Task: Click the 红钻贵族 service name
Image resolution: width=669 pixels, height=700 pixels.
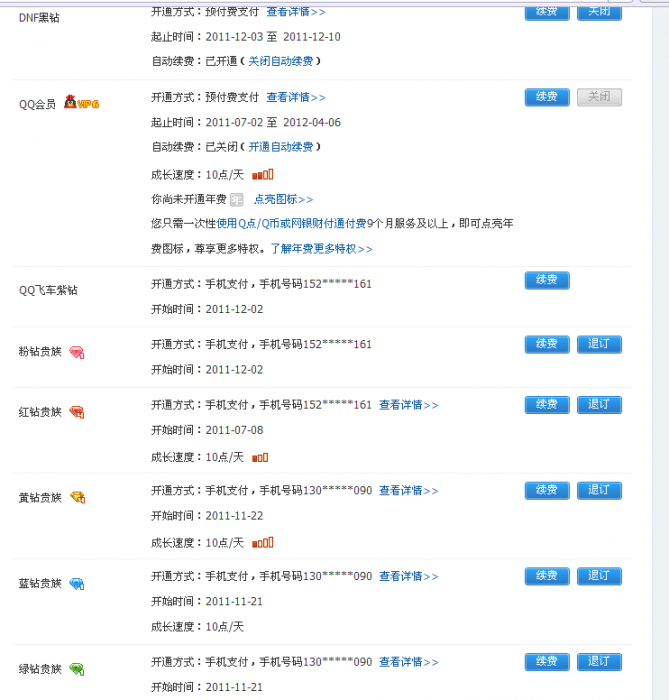Action: point(40,412)
